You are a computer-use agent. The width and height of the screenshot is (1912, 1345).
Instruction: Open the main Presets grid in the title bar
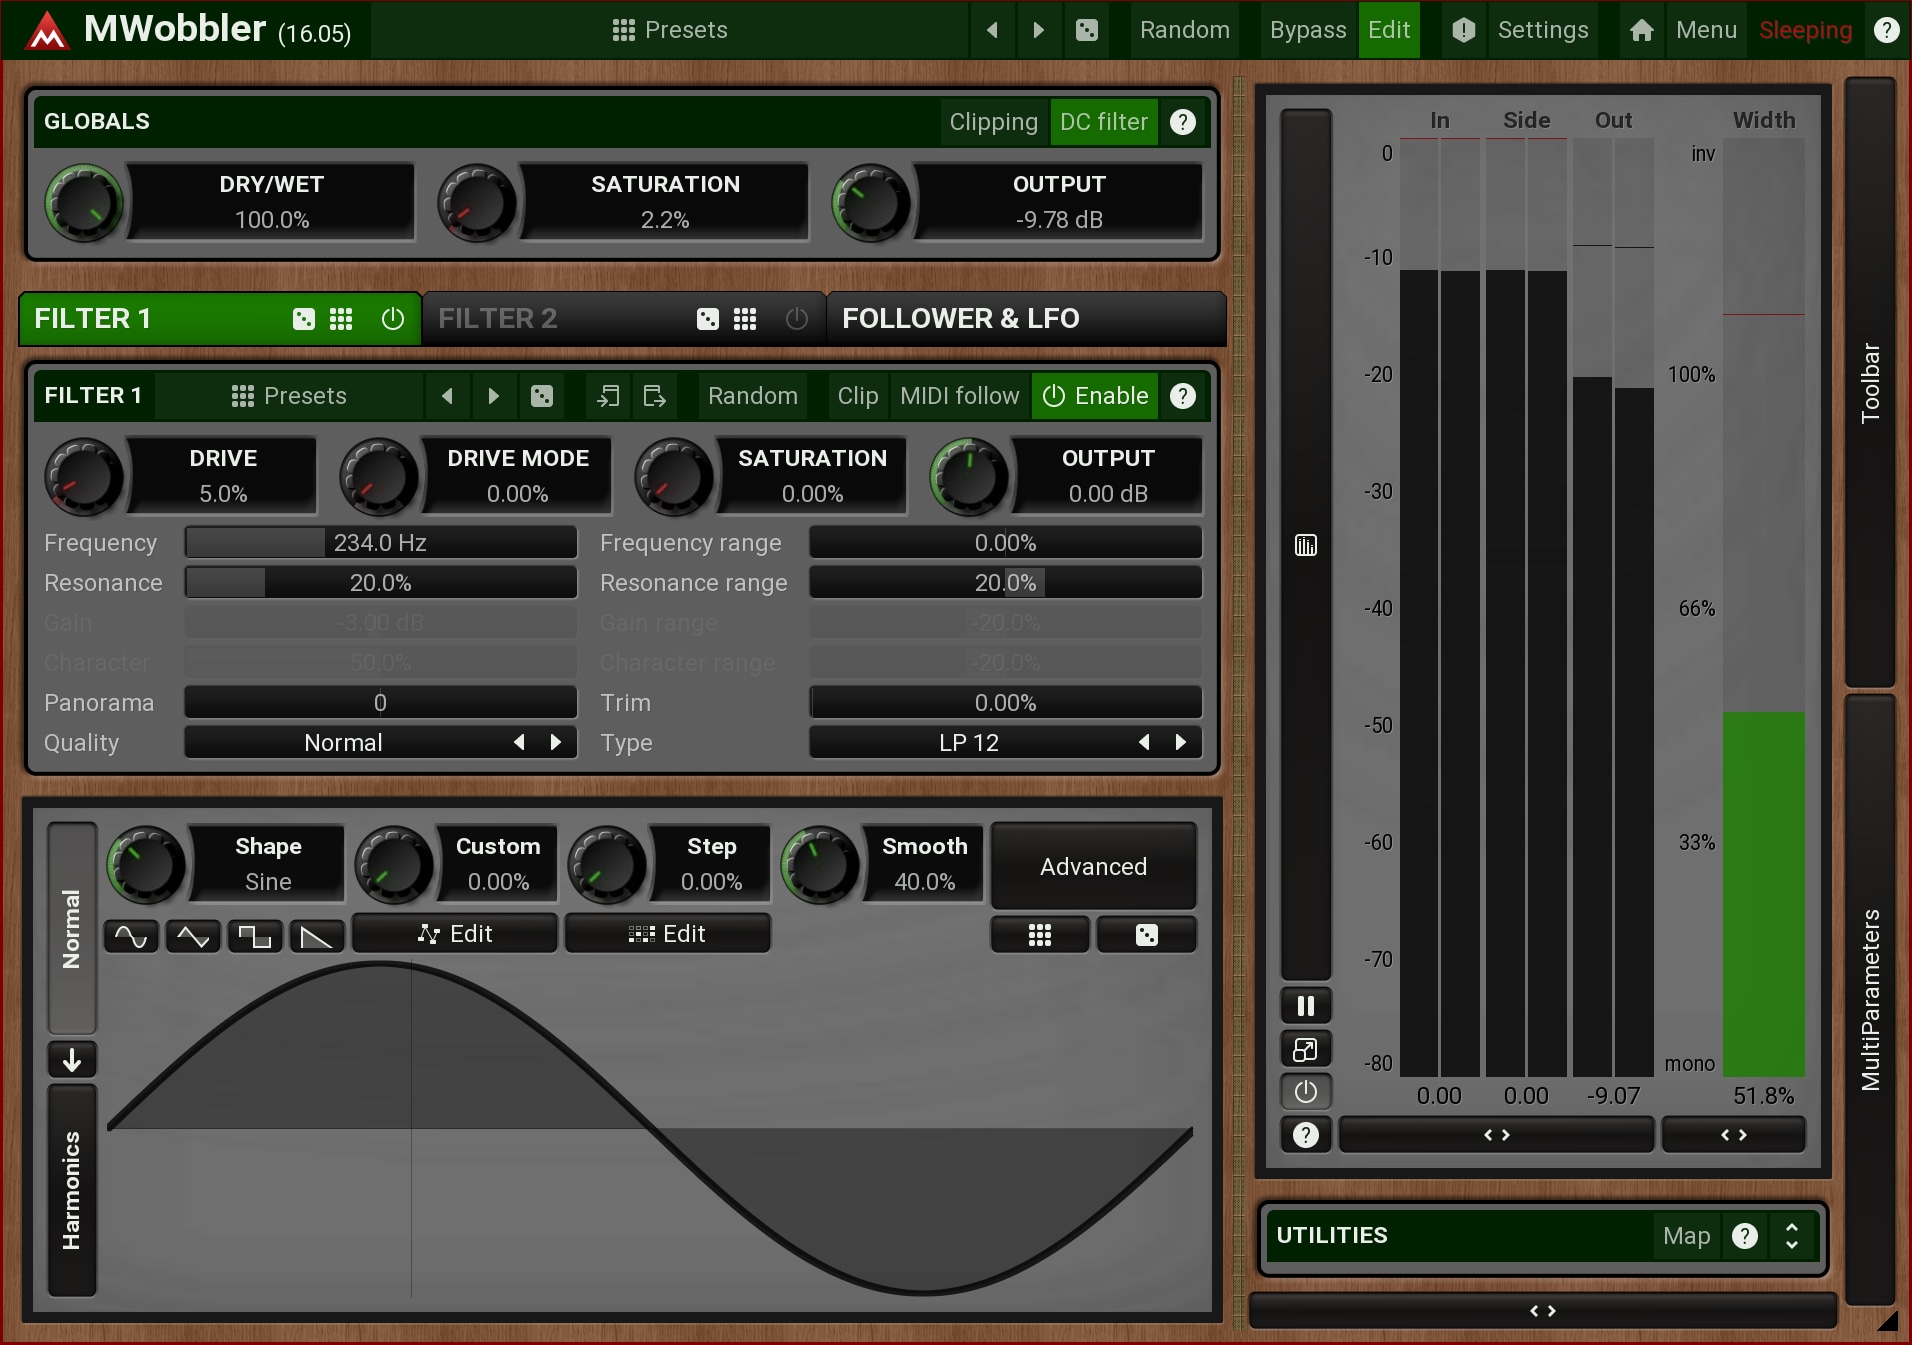click(670, 30)
